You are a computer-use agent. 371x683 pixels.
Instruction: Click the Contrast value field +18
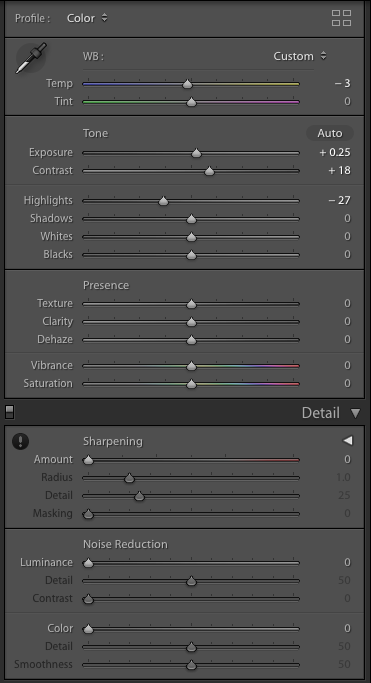(x=339, y=170)
